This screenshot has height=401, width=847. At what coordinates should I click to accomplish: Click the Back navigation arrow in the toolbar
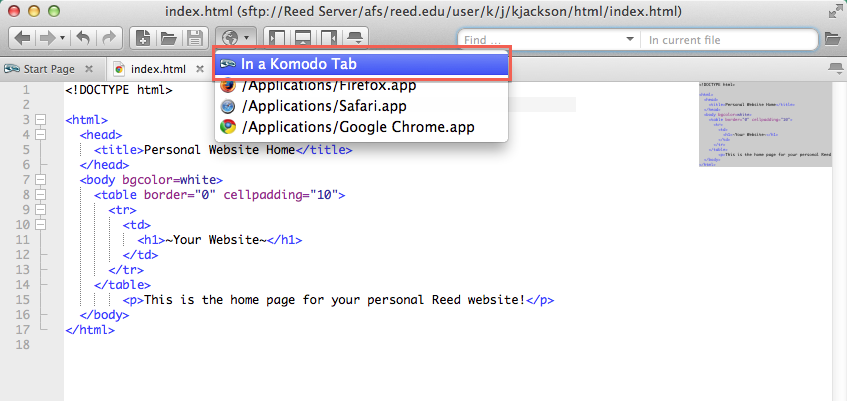(22, 39)
